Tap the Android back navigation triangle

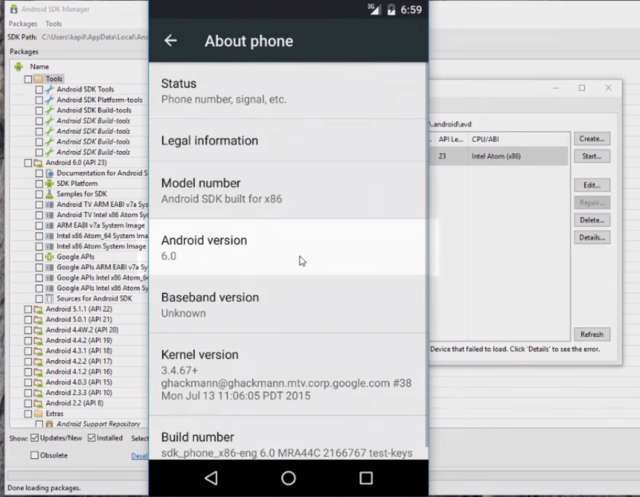tap(211, 478)
